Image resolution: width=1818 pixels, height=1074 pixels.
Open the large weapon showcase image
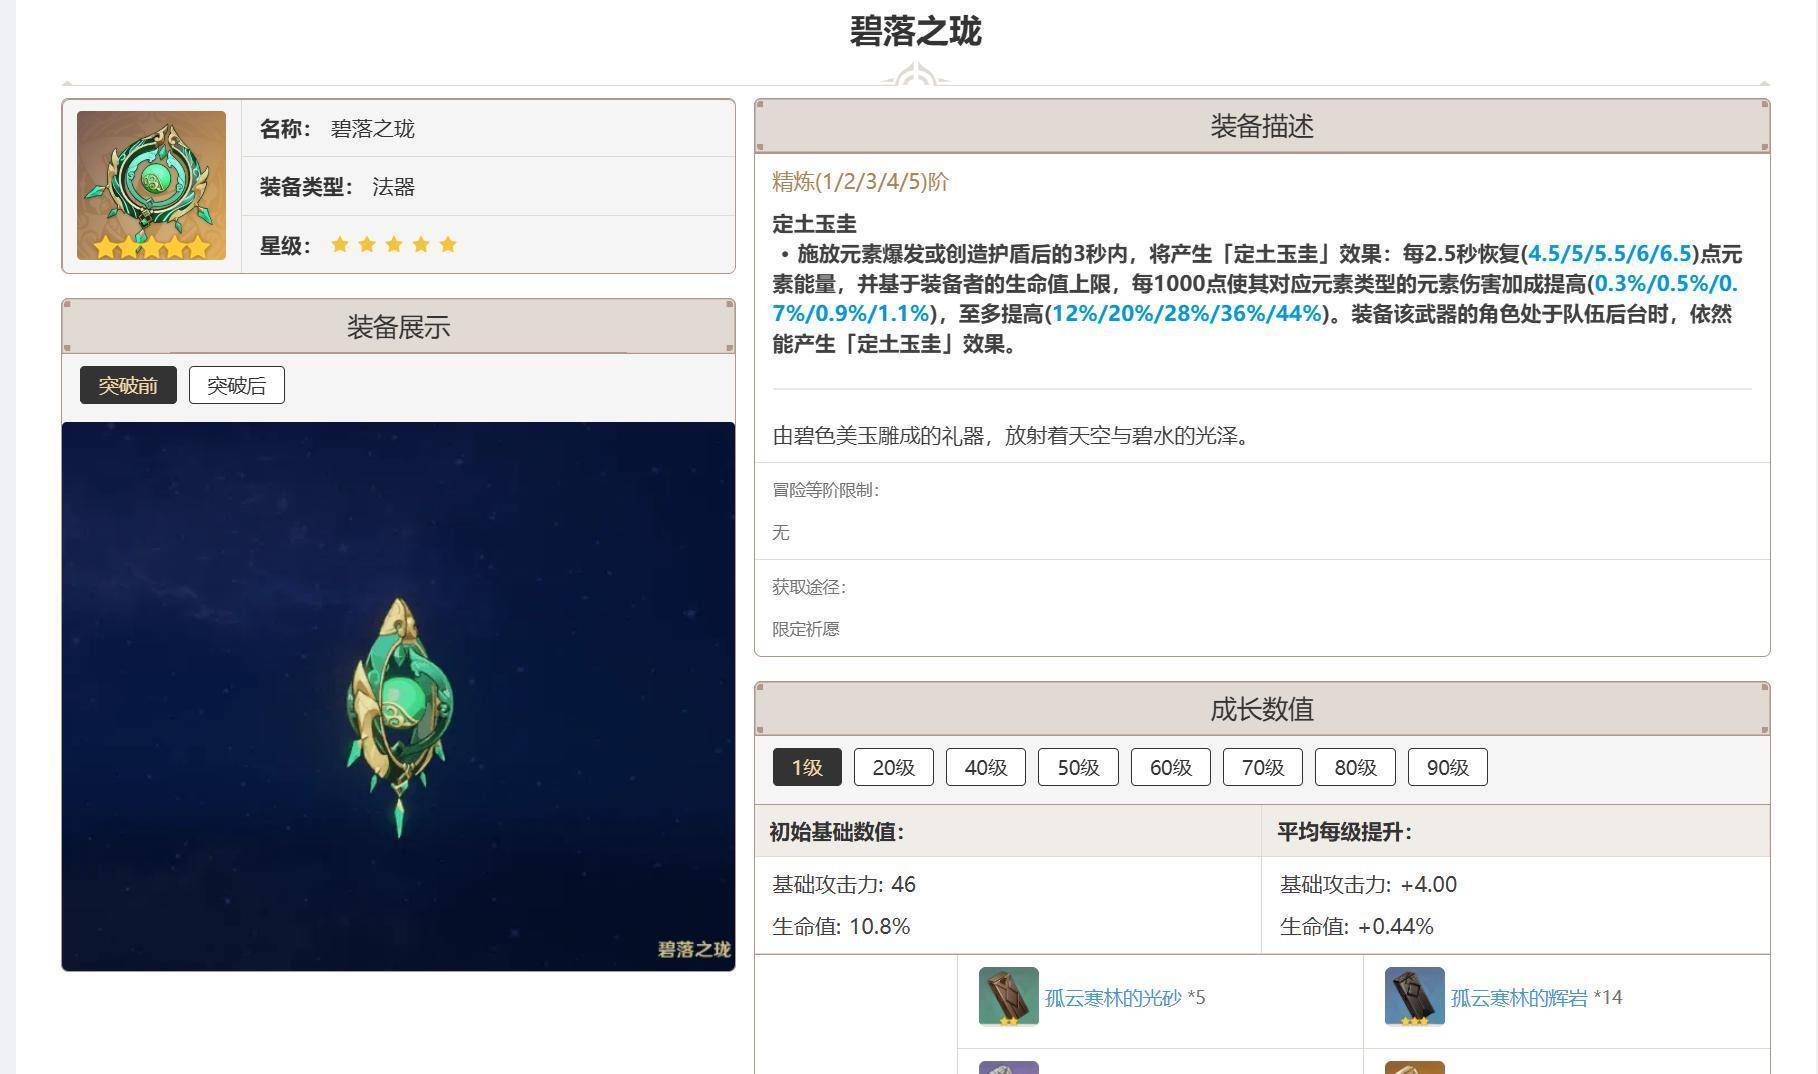398,696
